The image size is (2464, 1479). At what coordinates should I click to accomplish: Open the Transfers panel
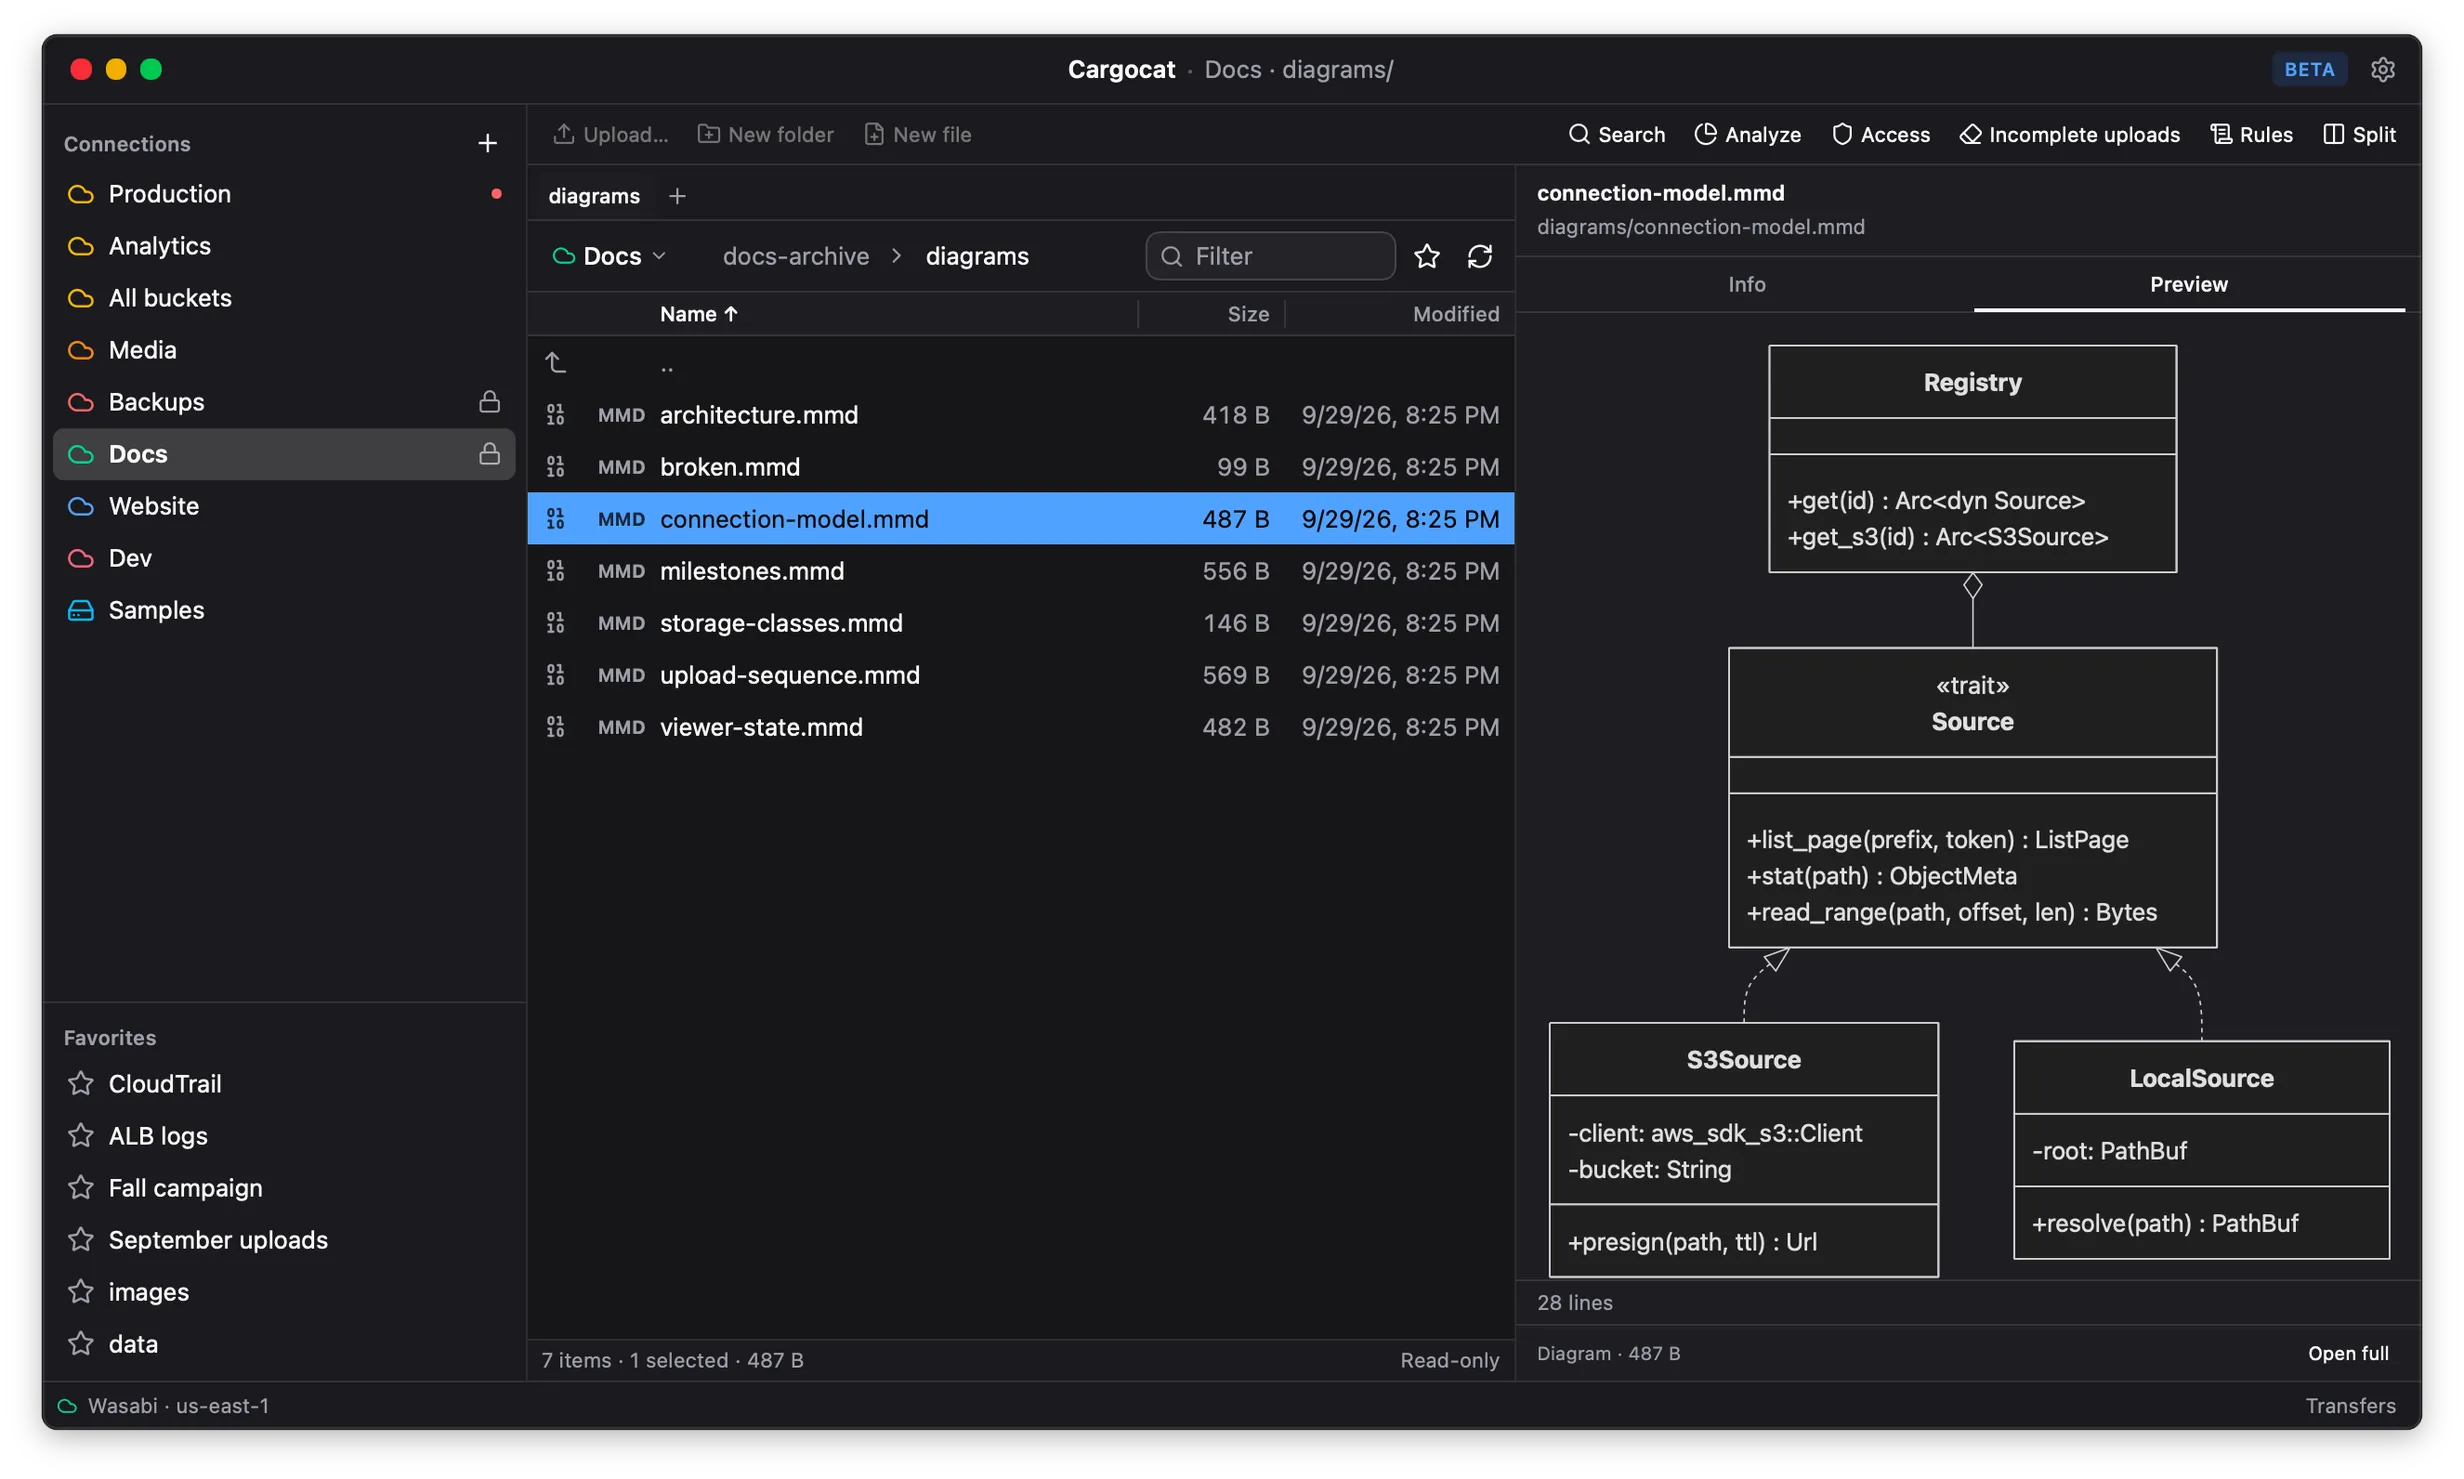2350,1405
